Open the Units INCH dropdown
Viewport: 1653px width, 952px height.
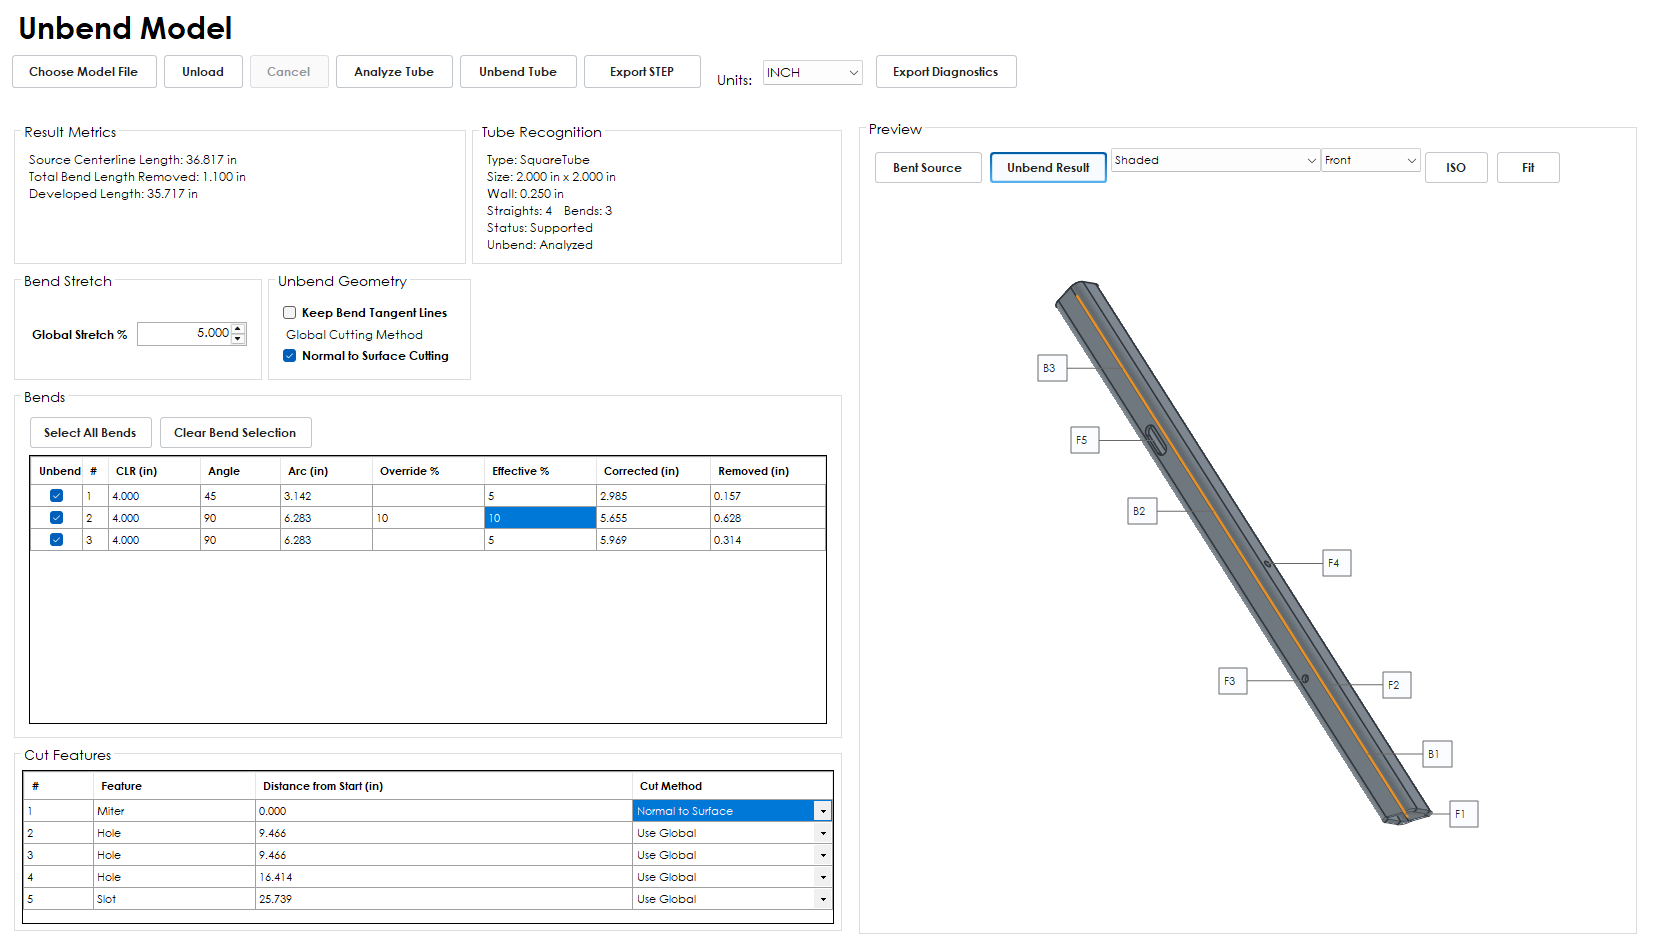[812, 72]
